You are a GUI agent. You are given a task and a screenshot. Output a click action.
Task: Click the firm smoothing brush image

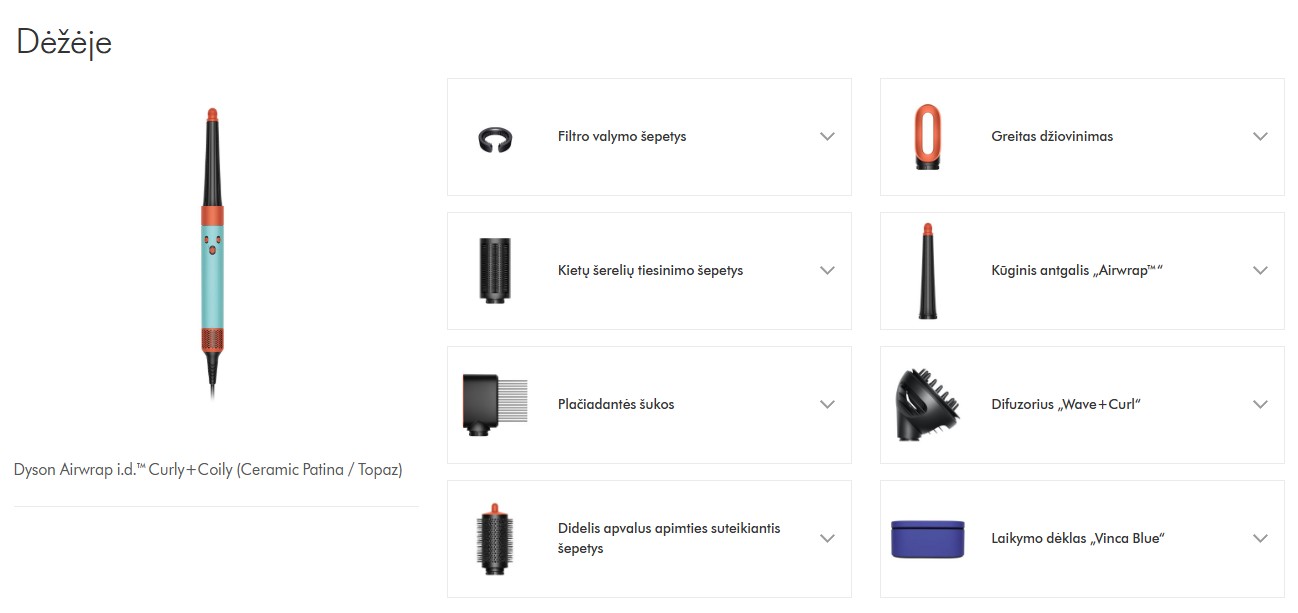[x=495, y=271]
